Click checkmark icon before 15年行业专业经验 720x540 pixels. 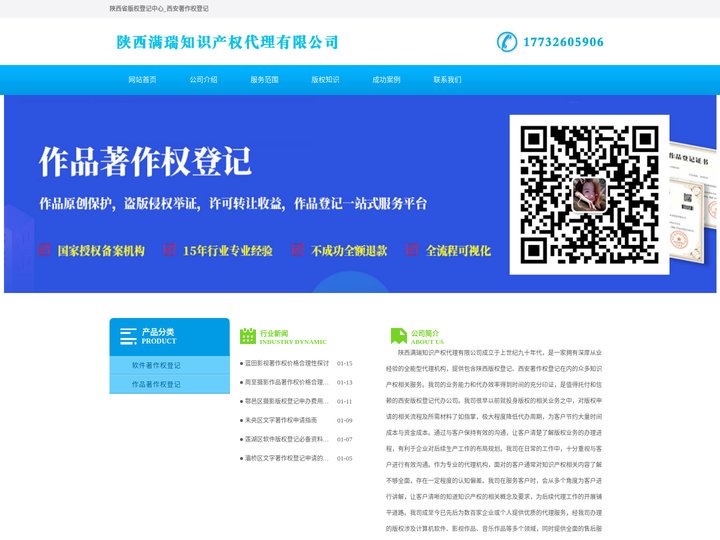pyautogui.click(x=169, y=249)
